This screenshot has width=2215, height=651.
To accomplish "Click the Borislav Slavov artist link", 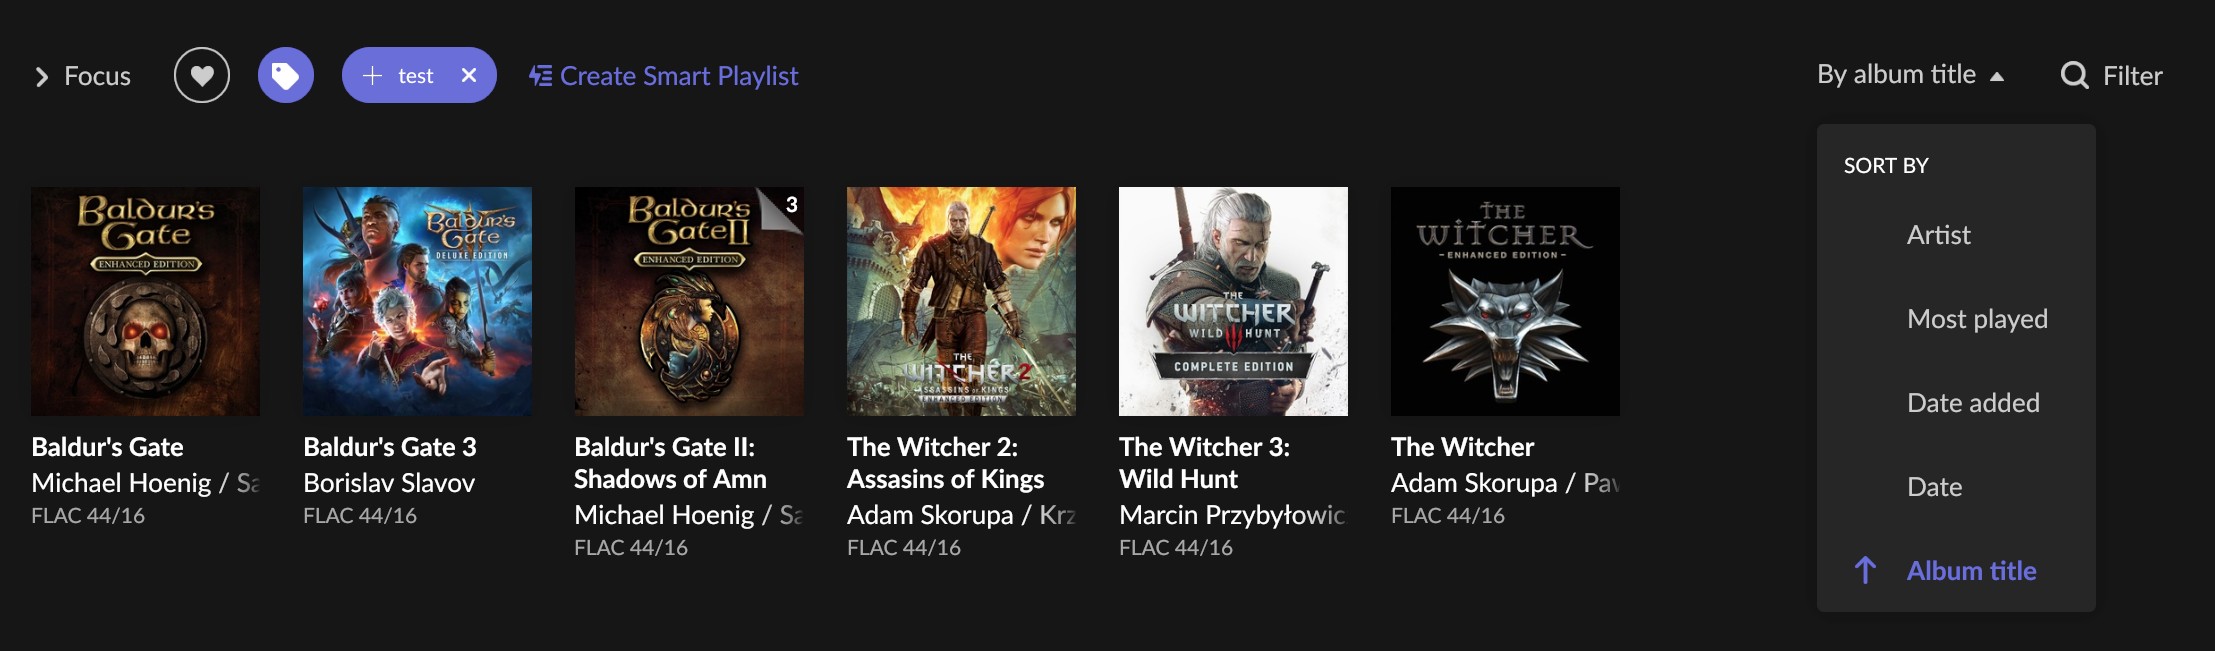I will point(389,483).
